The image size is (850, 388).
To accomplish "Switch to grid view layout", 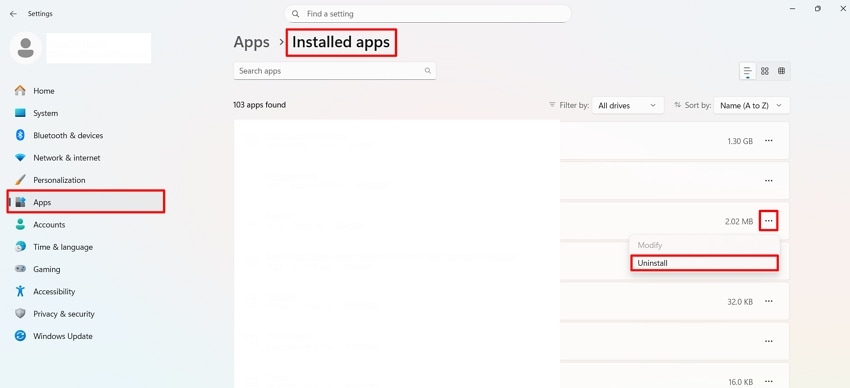I will [x=764, y=71].
